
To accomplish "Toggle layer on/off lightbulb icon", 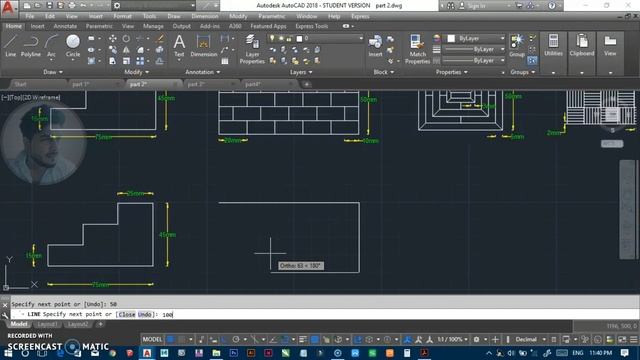I will click(x=272, y=38).
